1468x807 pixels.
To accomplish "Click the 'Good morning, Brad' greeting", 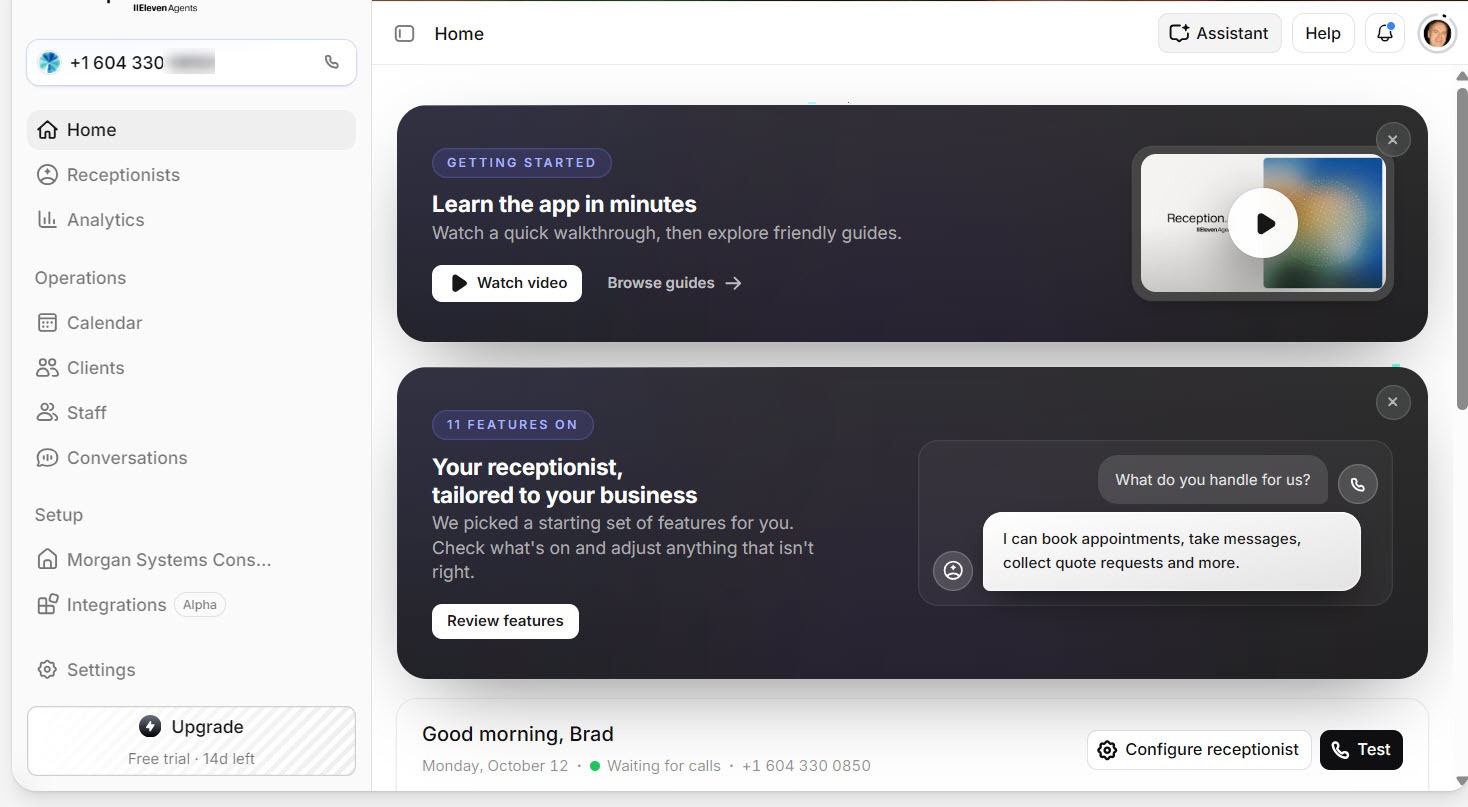I will click(518, 734).
